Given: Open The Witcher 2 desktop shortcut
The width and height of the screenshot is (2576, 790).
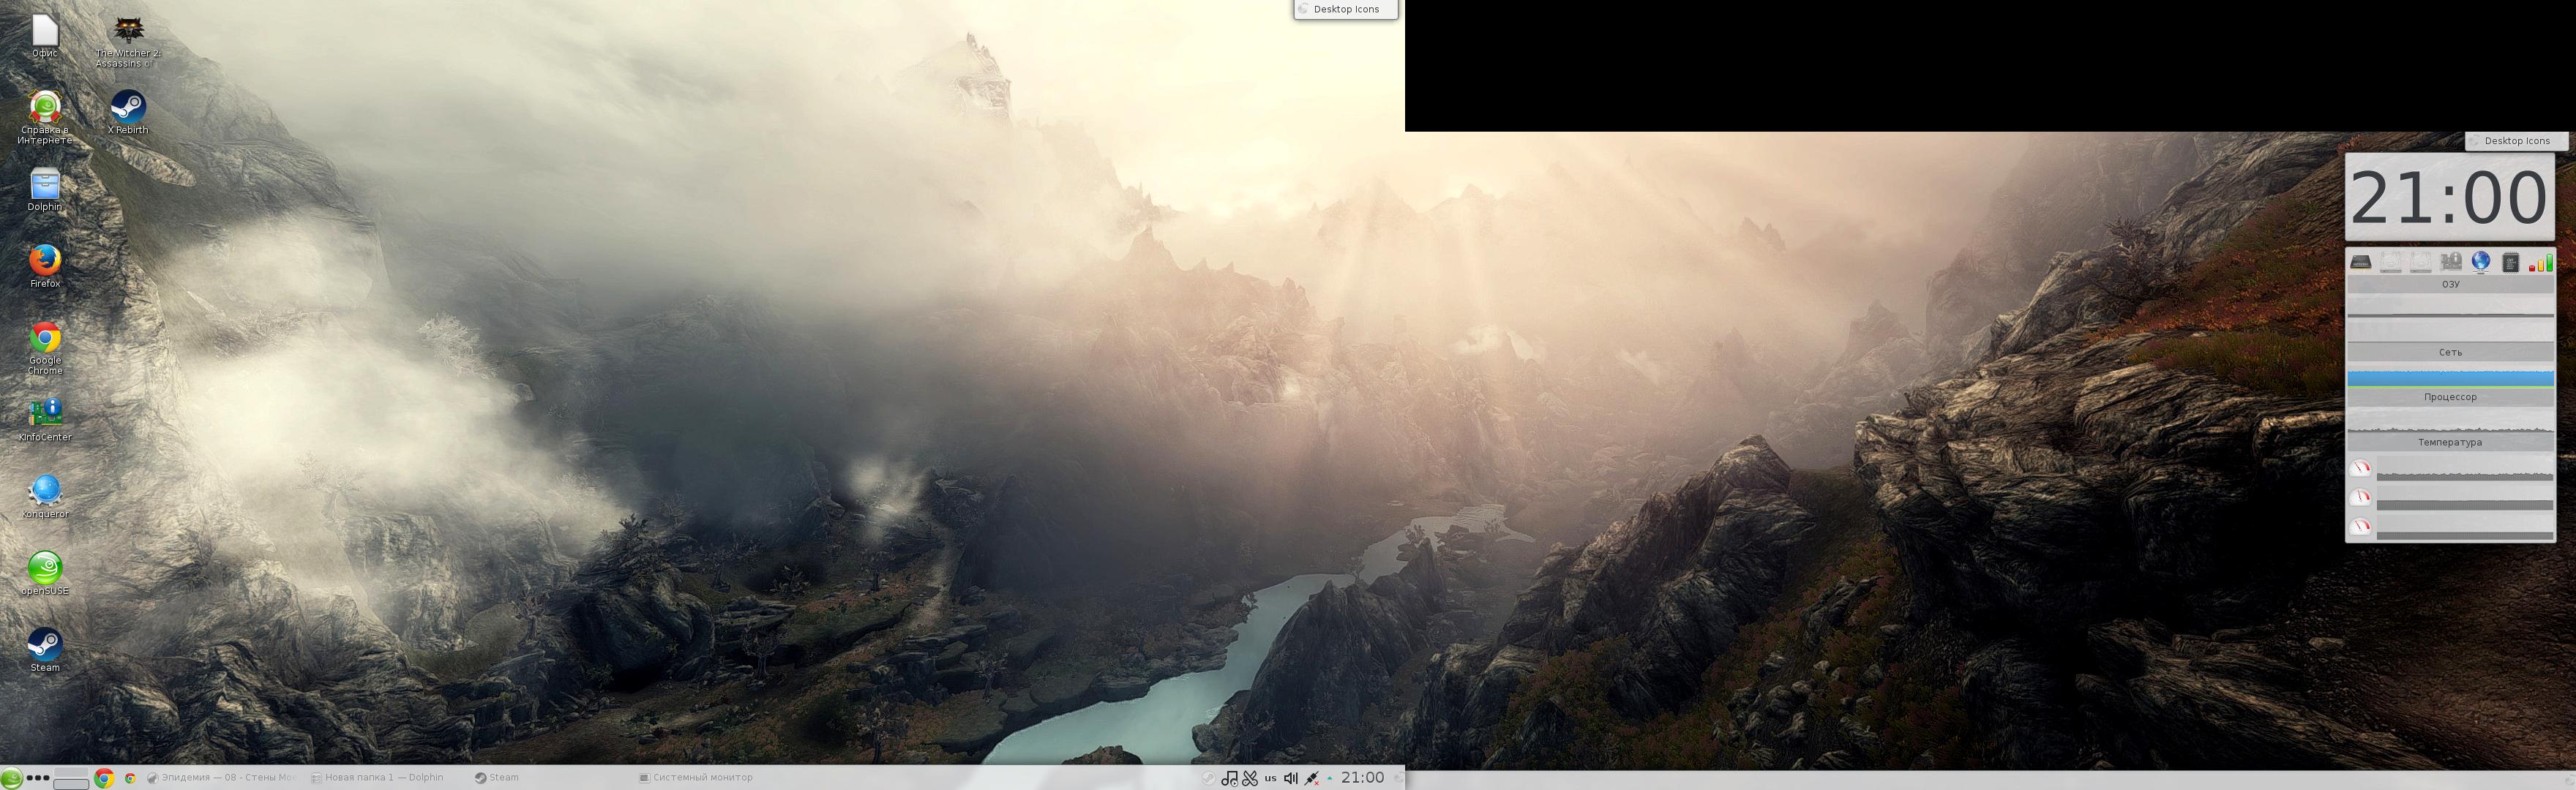Looking at the screenshot, I should [x=128, y=31].
